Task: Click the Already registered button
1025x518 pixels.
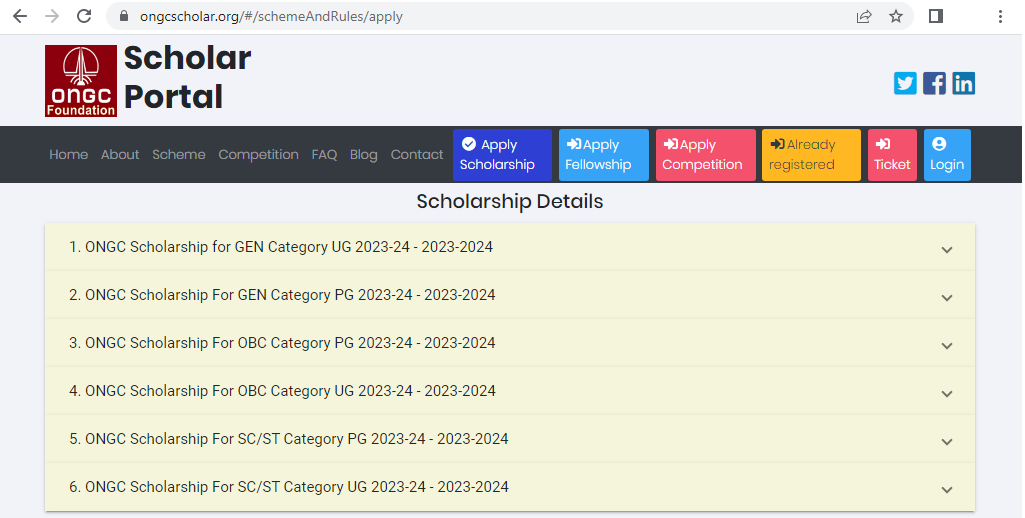Action: [x=811, y=155]
